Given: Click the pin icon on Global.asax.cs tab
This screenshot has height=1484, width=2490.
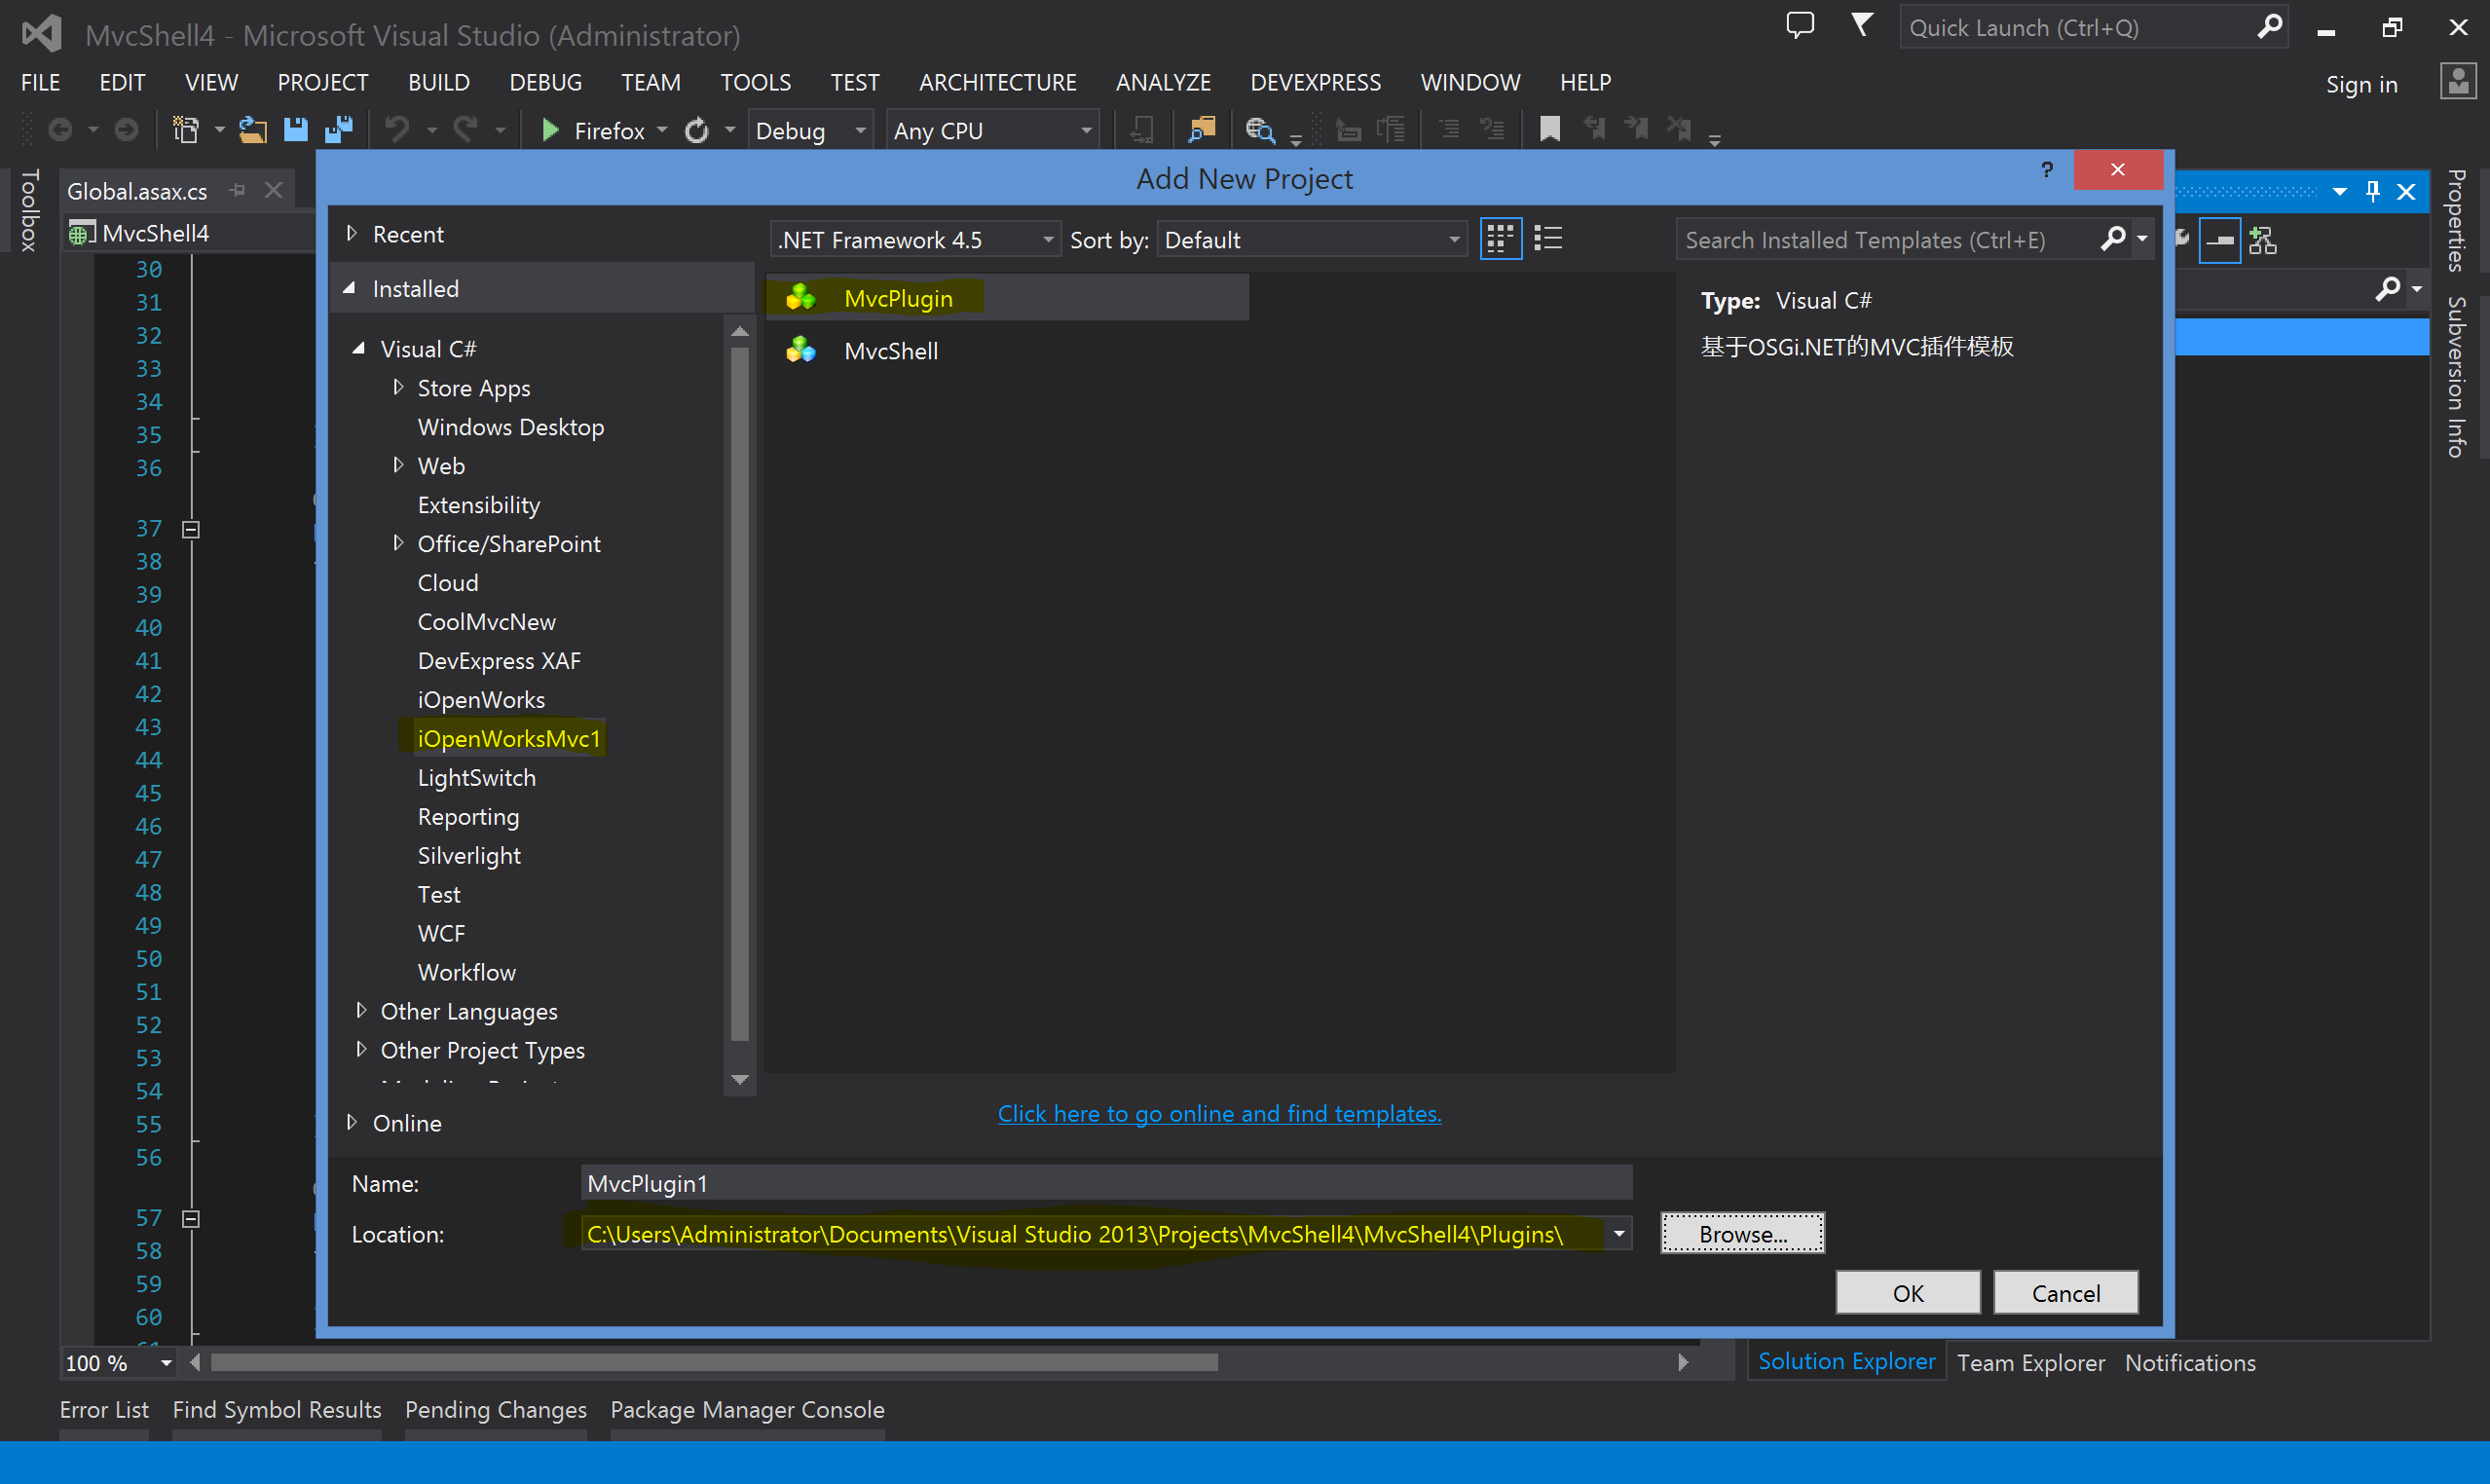Looking at the screenshot, I should 237,190.
